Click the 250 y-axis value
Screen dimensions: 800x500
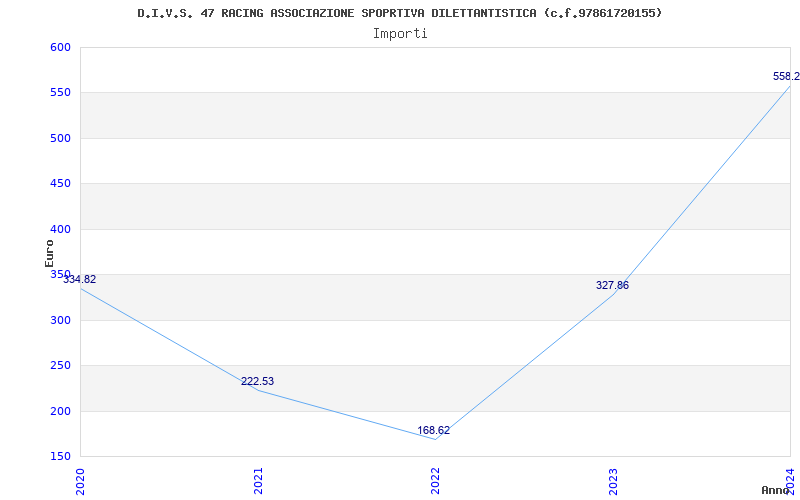(60, 366)
